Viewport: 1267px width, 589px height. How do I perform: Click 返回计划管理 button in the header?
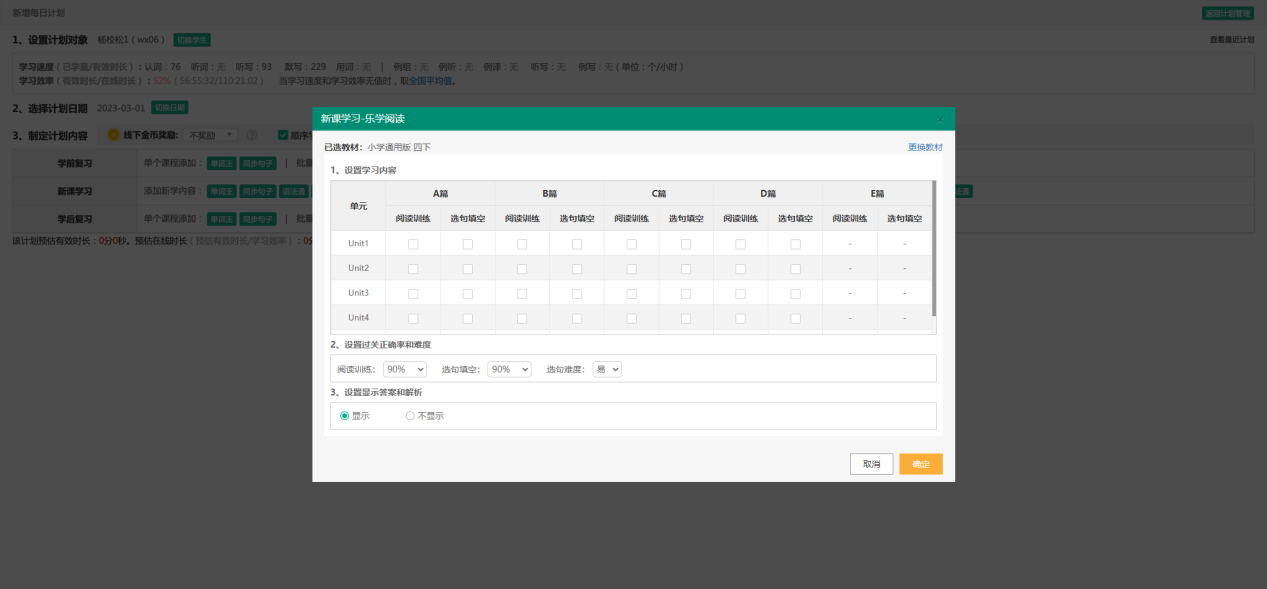coord(1227,13)
